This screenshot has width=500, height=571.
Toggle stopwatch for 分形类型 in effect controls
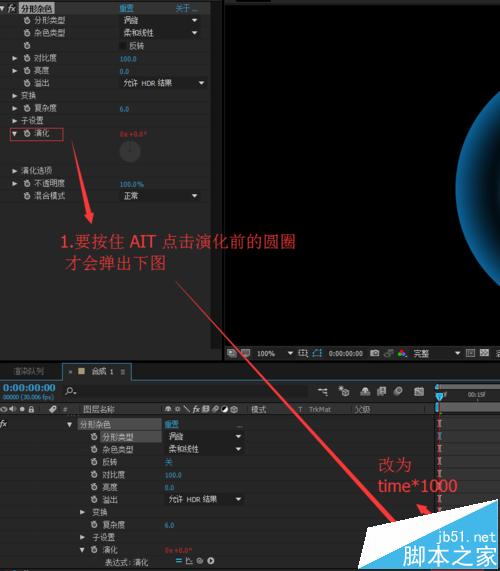tap(27, 20)
